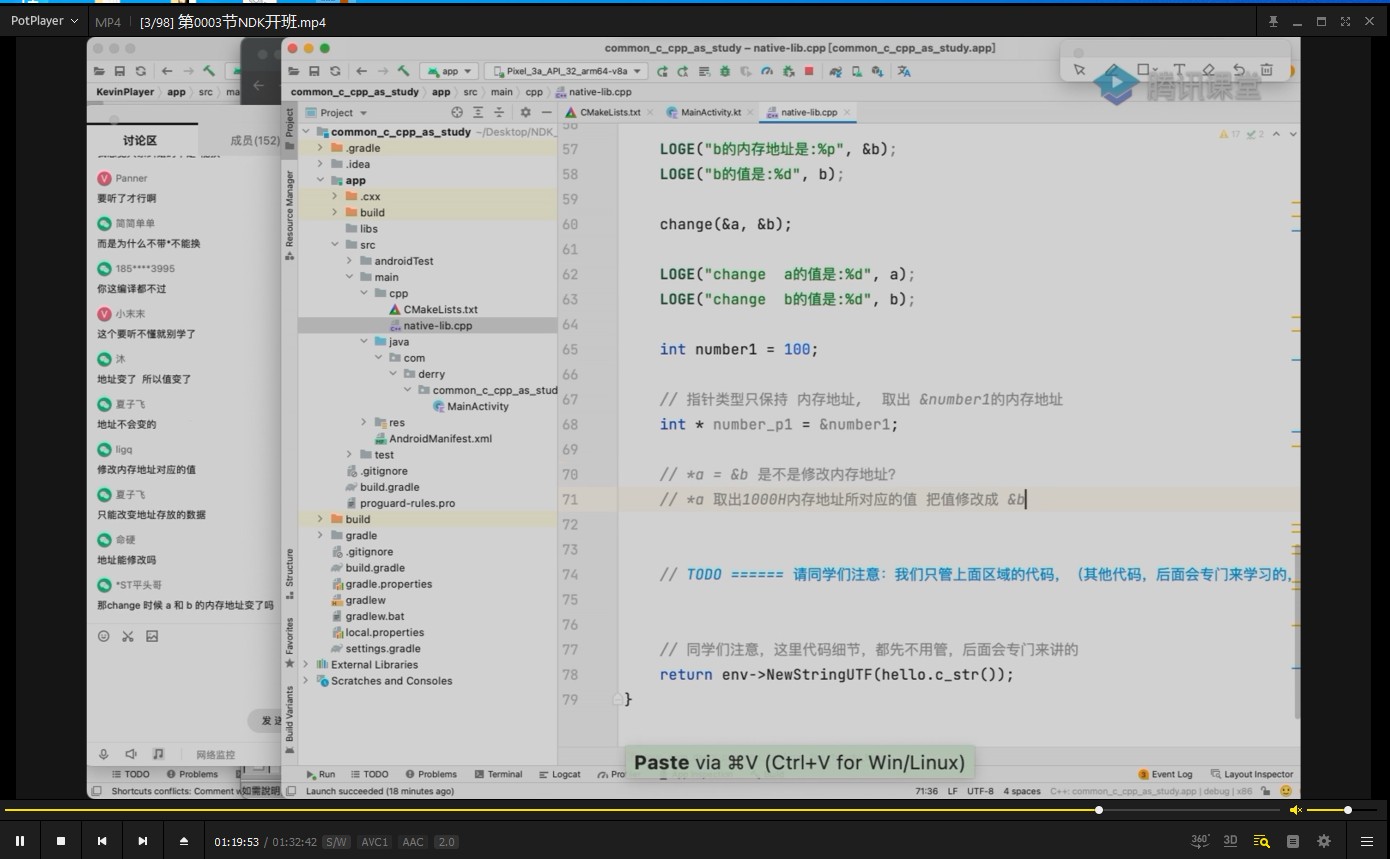
Task: Seek on the video progress bar
Action: click(640, 810)
